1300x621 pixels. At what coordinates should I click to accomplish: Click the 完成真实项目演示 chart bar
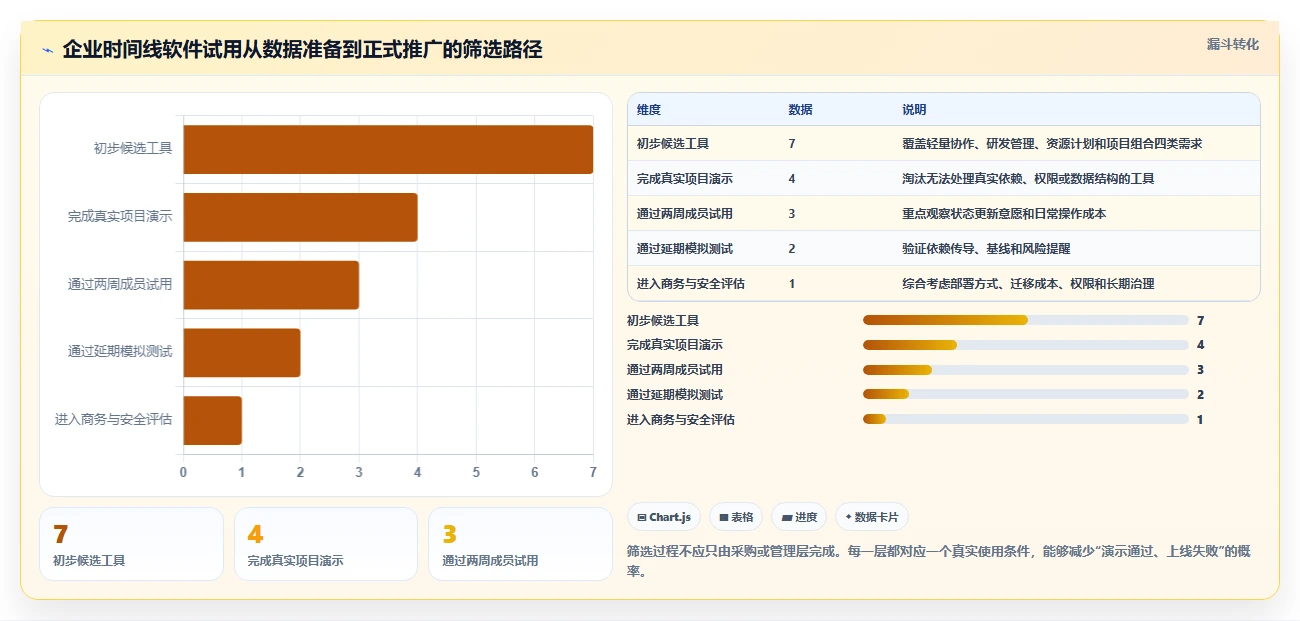(x=300, y=217)
